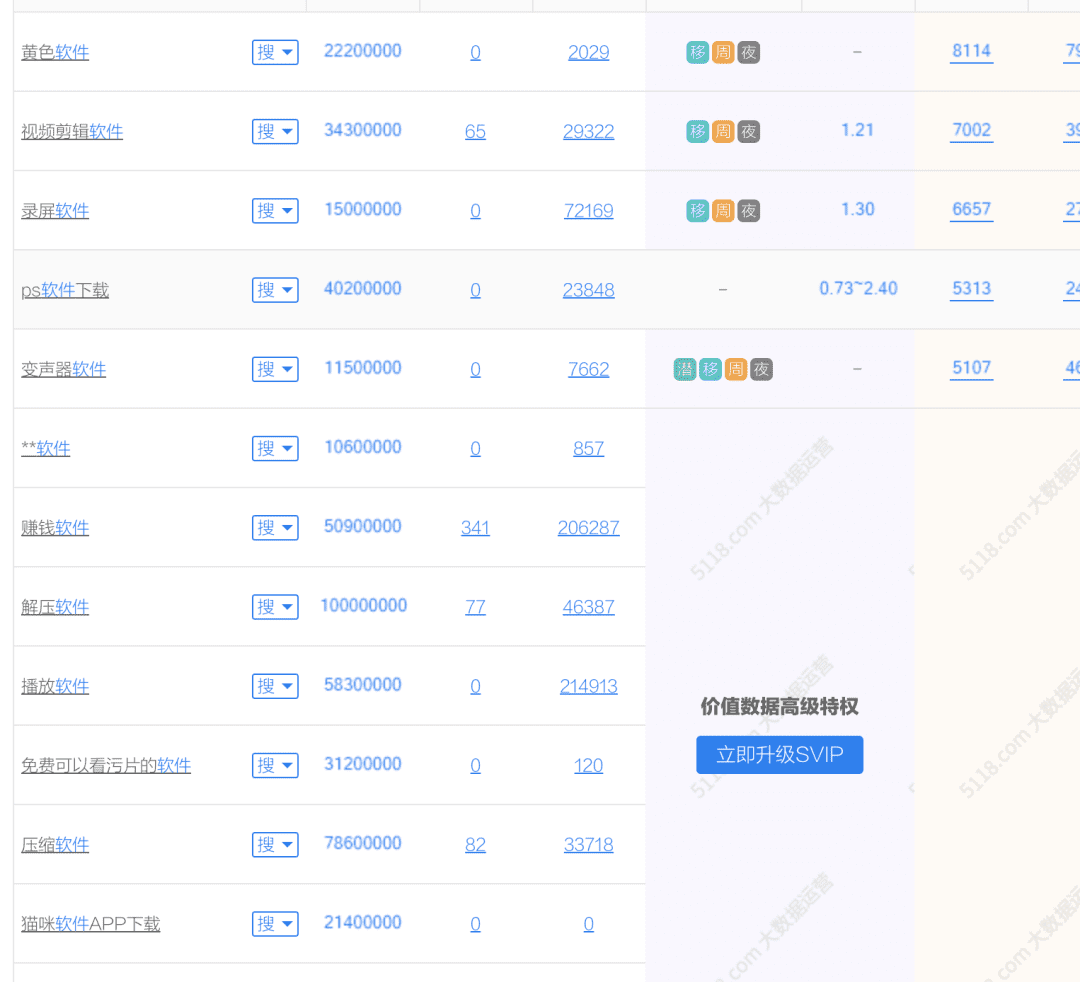Expand 搜 dropdown for 压缩软件
Screen dimensions: 1080x982
click(x=275, y=844)
